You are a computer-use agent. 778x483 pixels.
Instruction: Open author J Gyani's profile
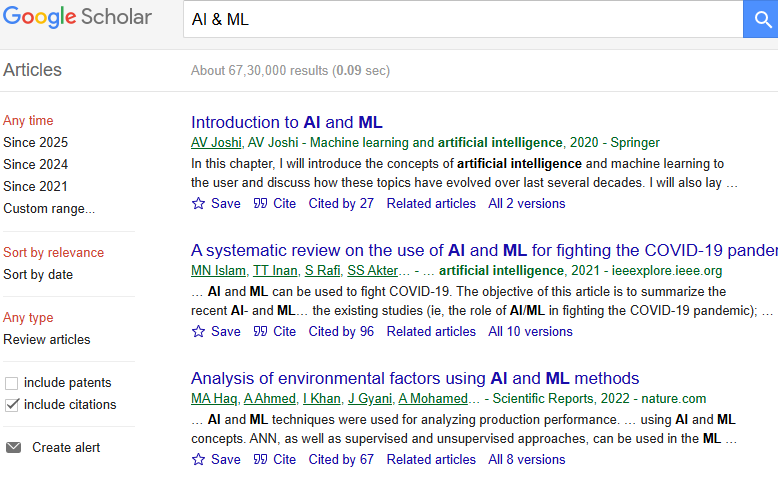coord(370,399)
